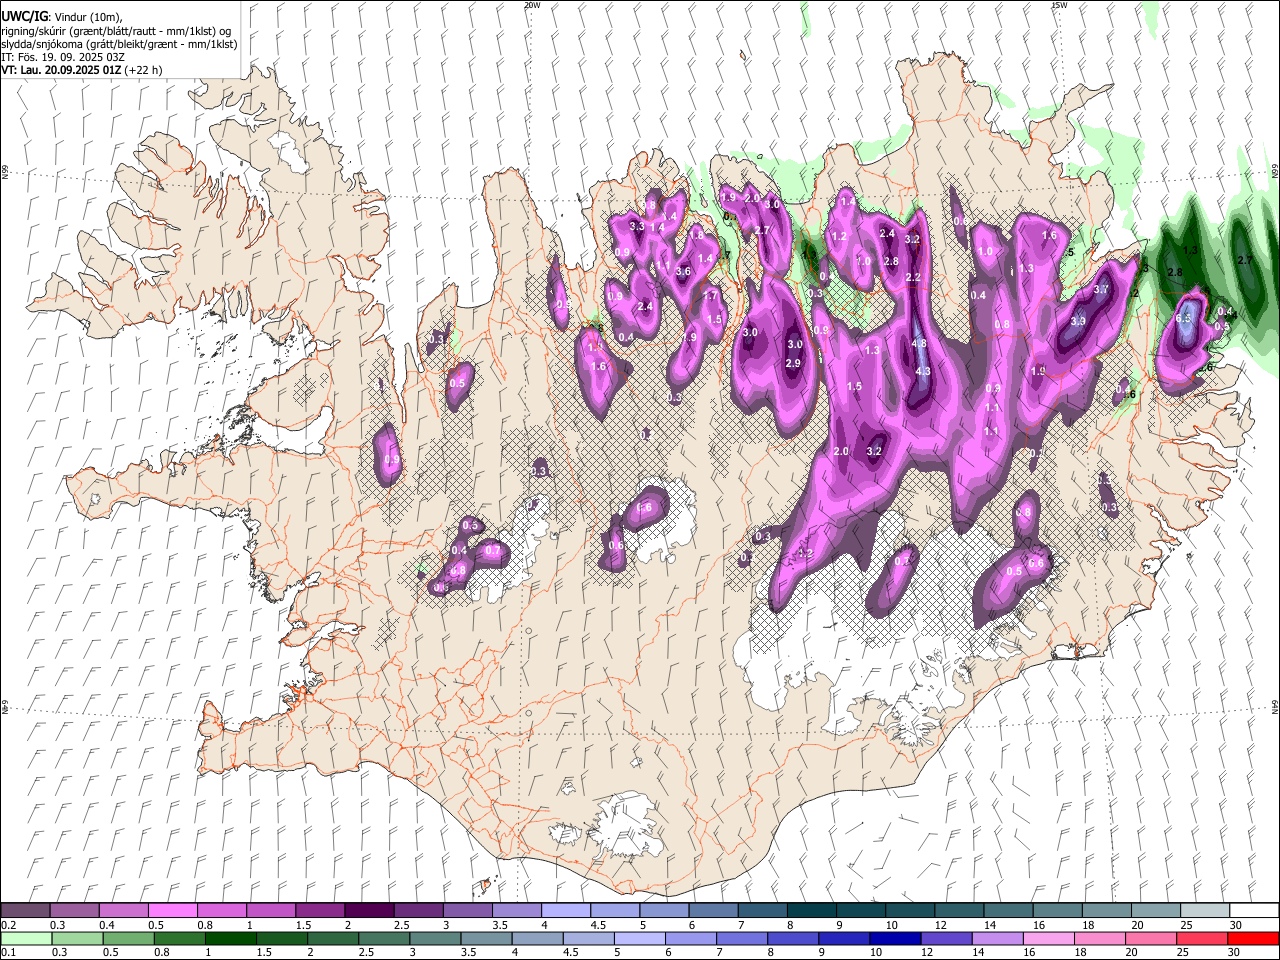1280x960 pixels.
Task: Click the 'UWC/IG' title text
Action: pyautogui.click(x=24, y=17)
